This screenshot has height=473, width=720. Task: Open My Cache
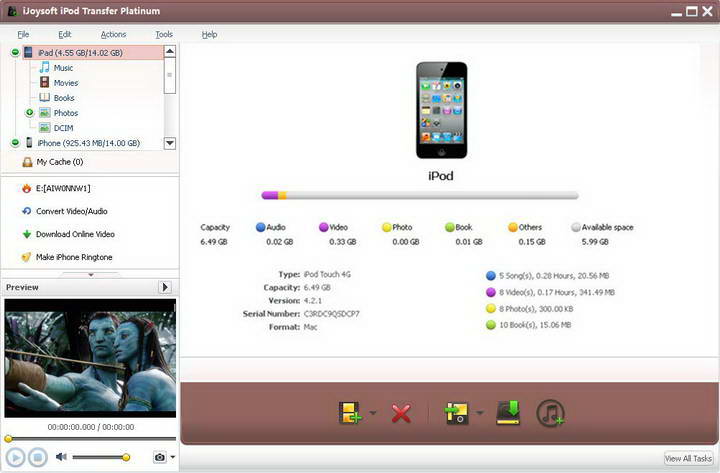pos(60,162)
